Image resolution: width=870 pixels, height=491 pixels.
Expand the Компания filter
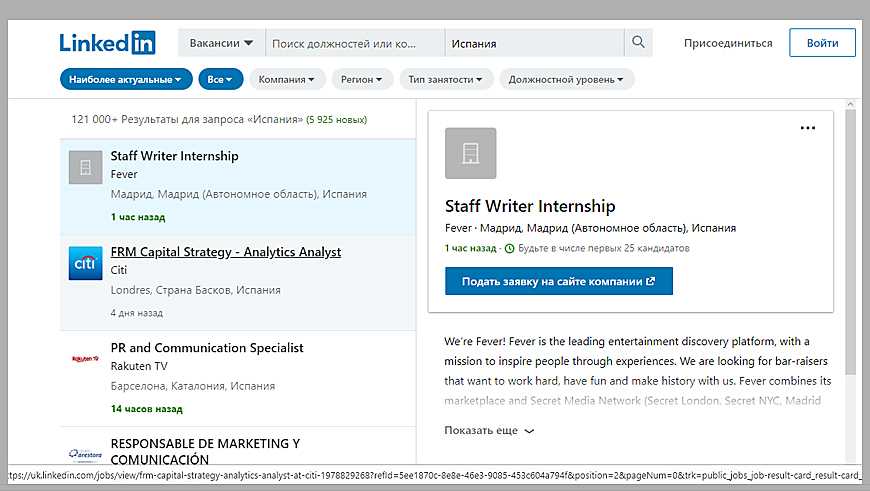coord(286,79)
